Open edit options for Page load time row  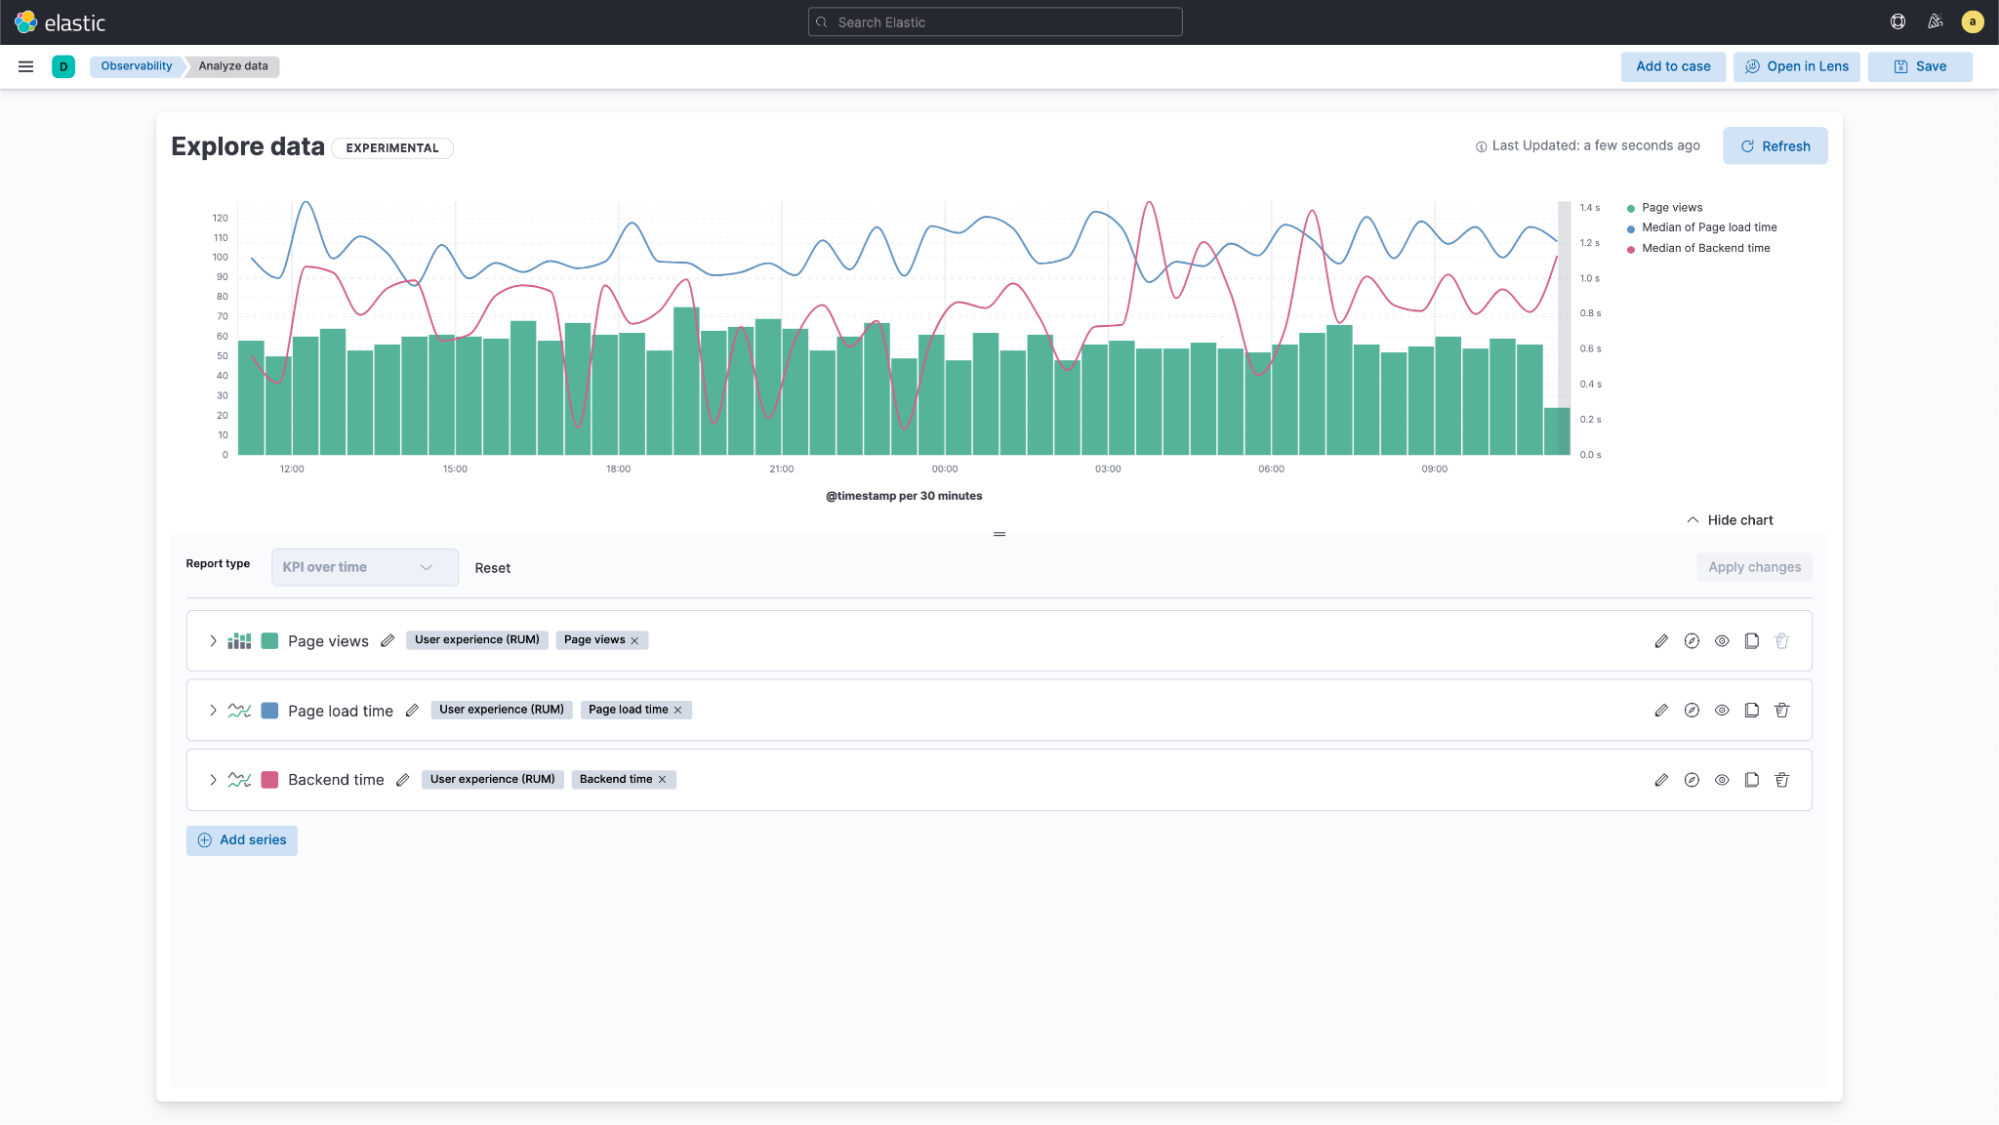click(x=1661, y=710)
